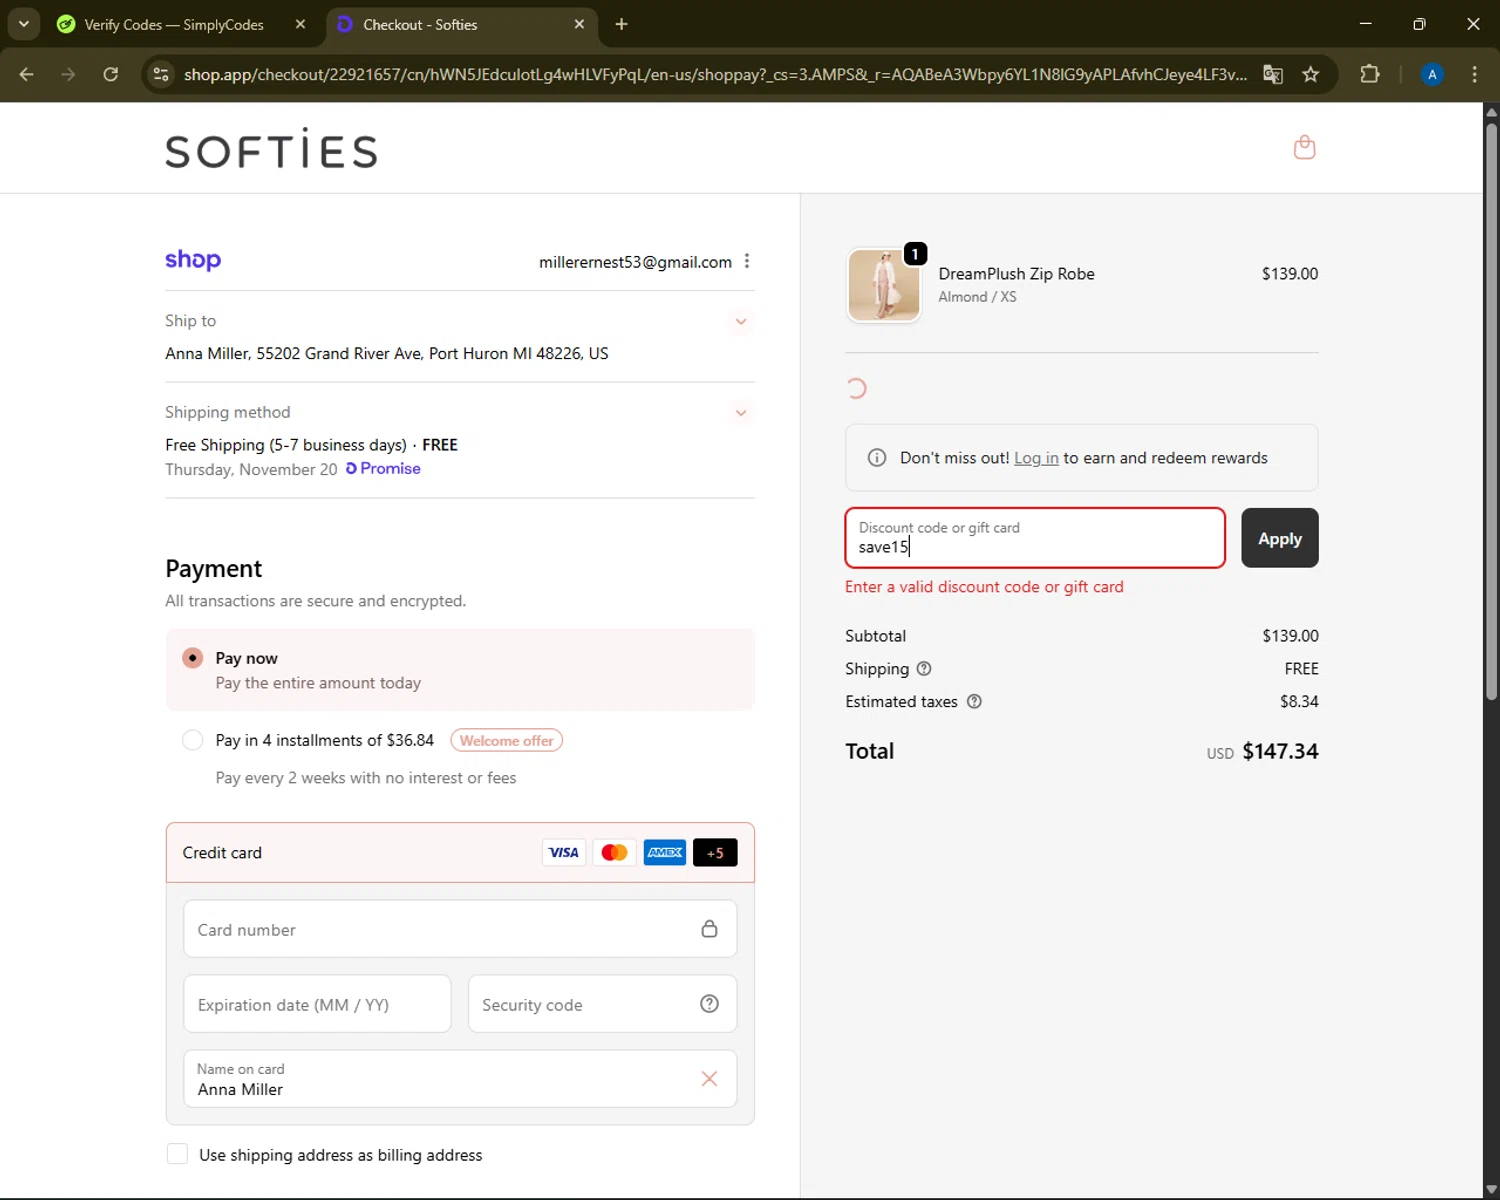Reload the checkout page
Screen dimensions: 1500x1200
pos(110,74)
